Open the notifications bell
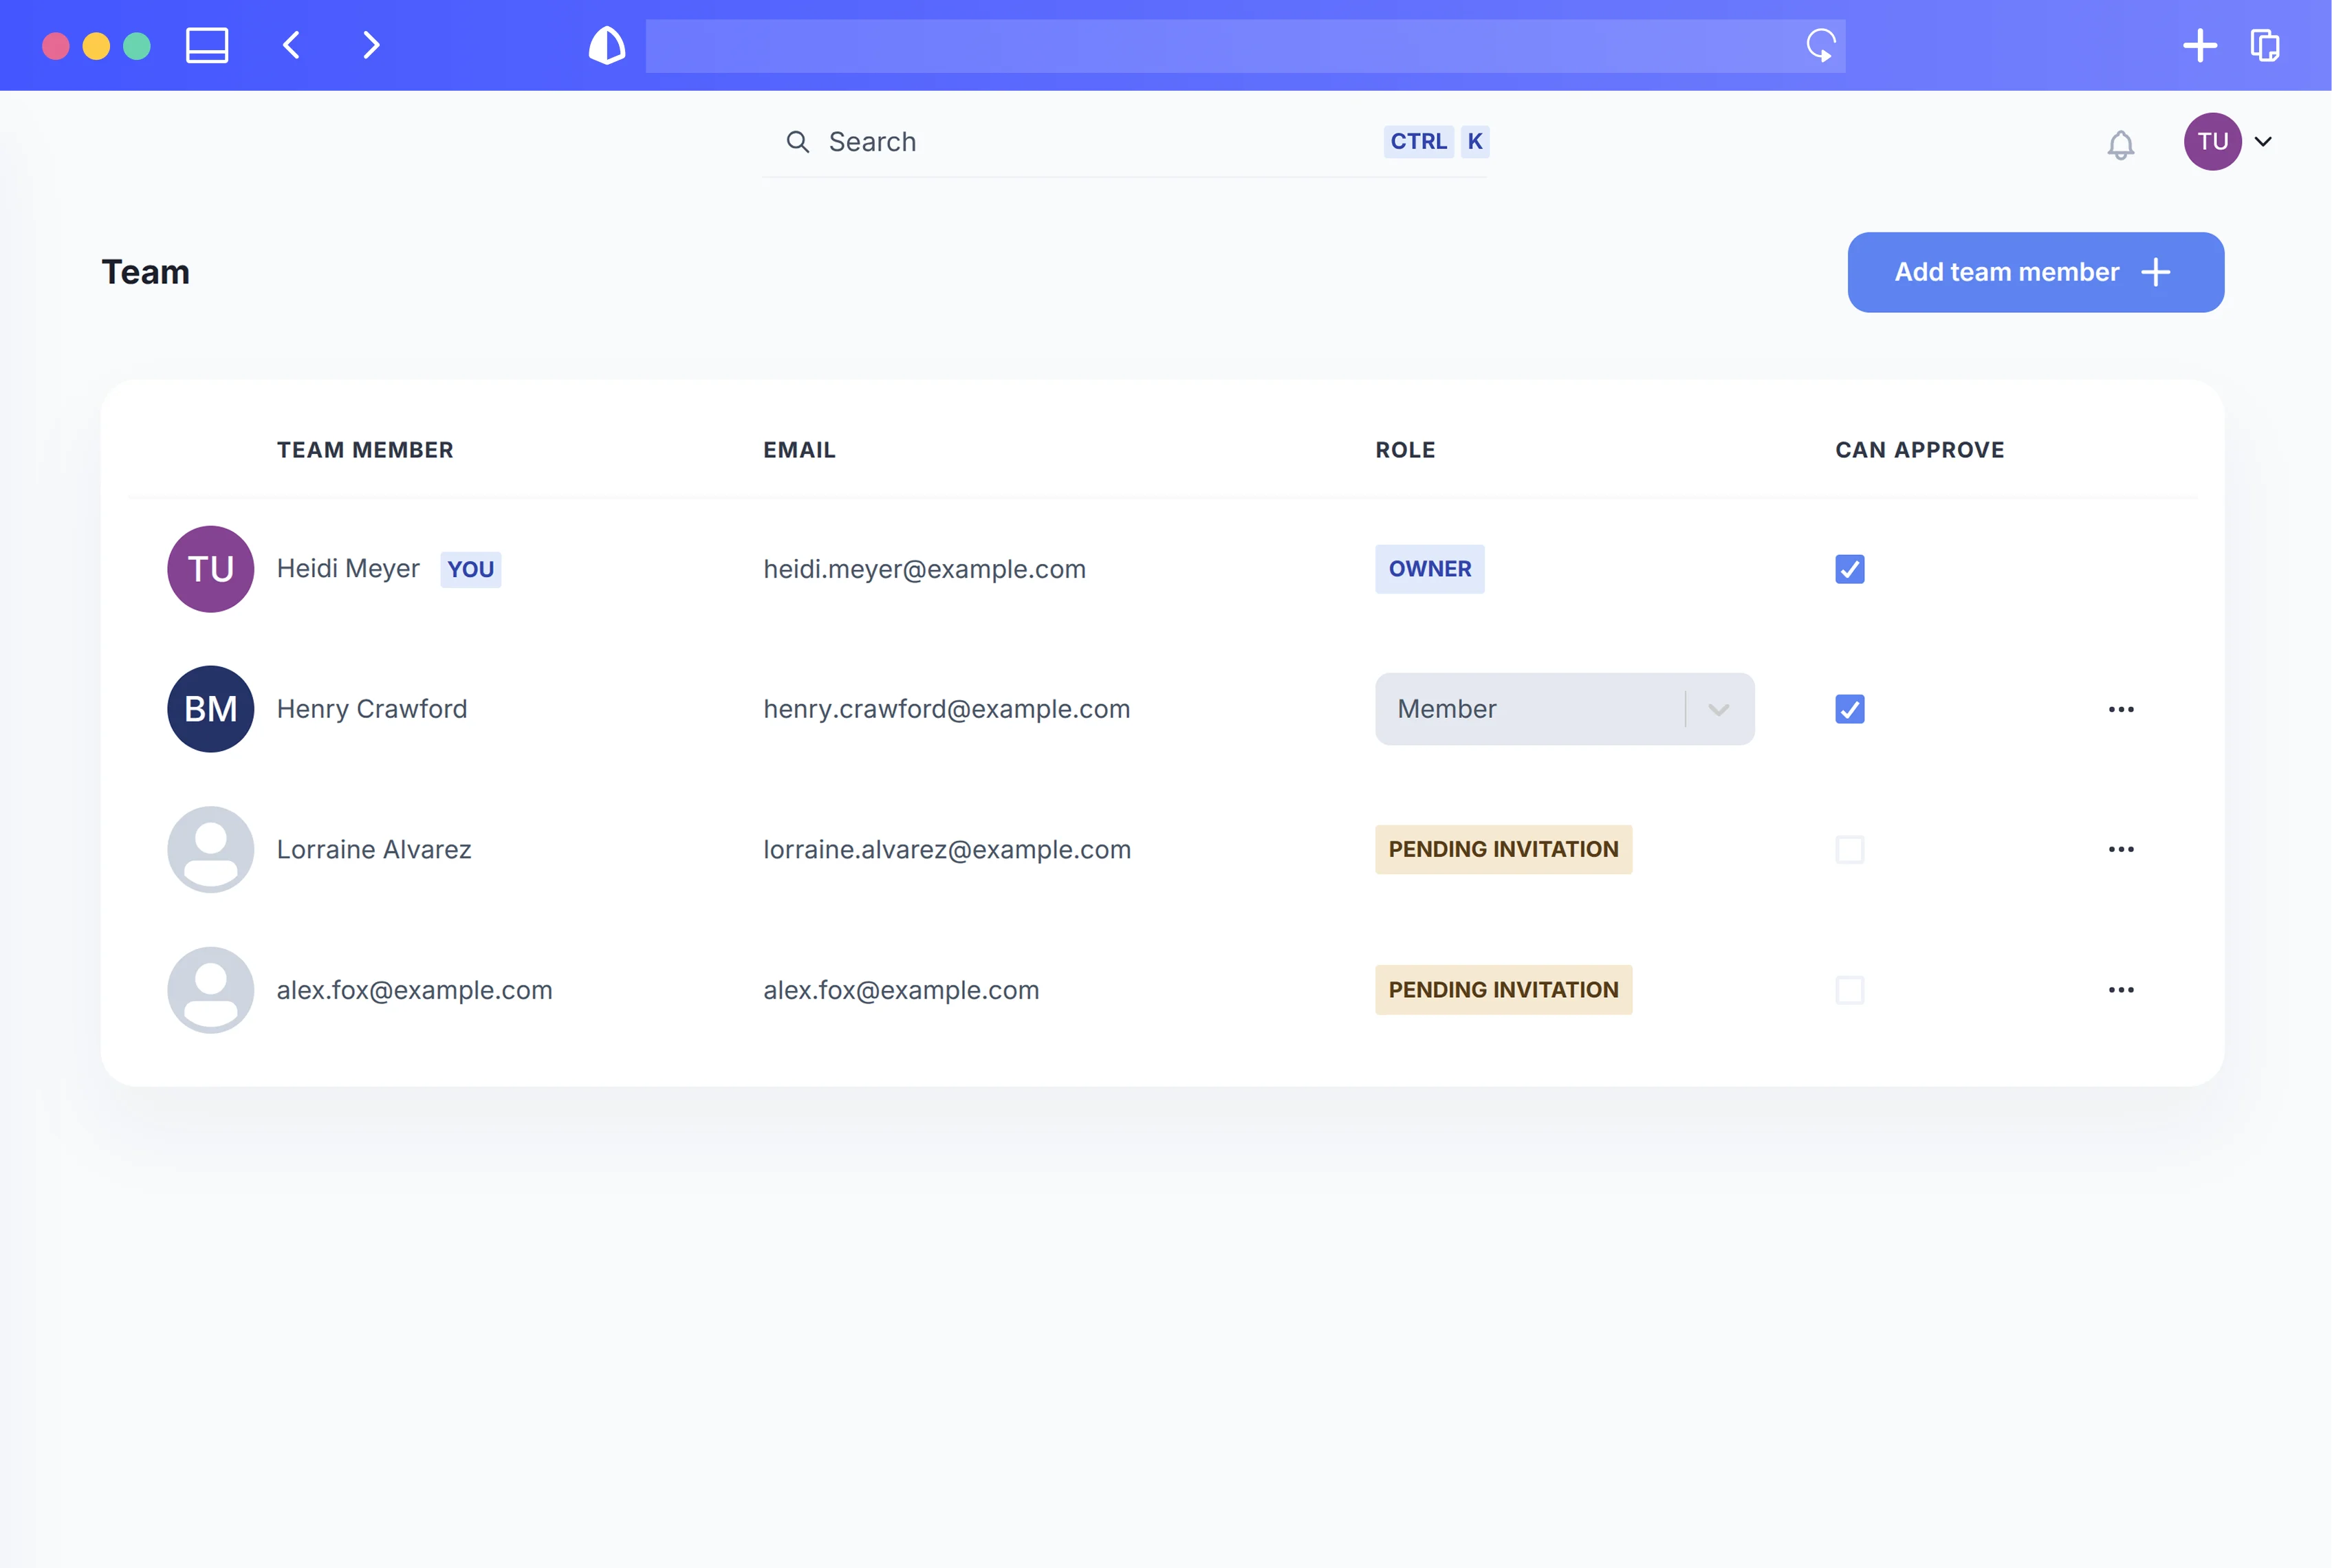This screenshot has width=2332, height=1568. [2121, 144]
